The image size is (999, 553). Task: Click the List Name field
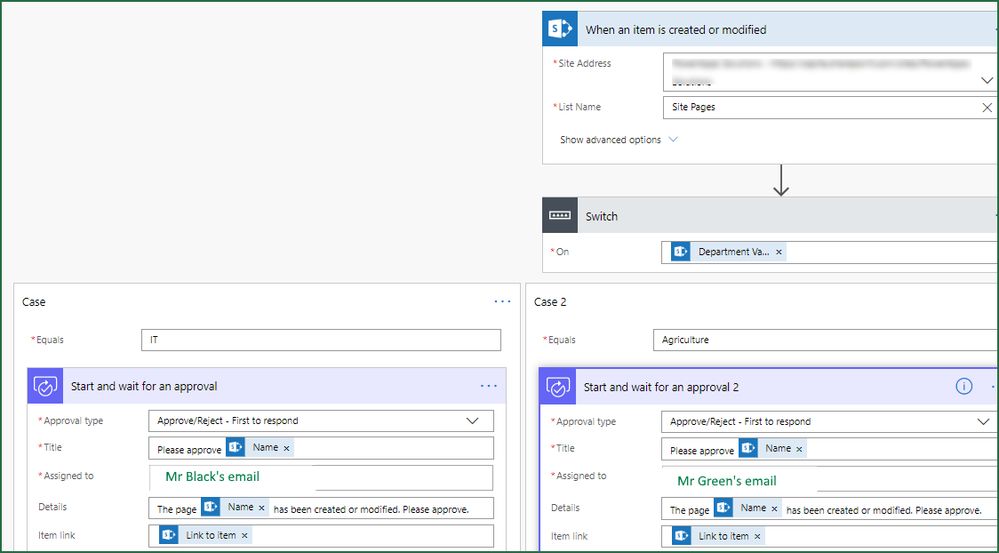(830, 107)
